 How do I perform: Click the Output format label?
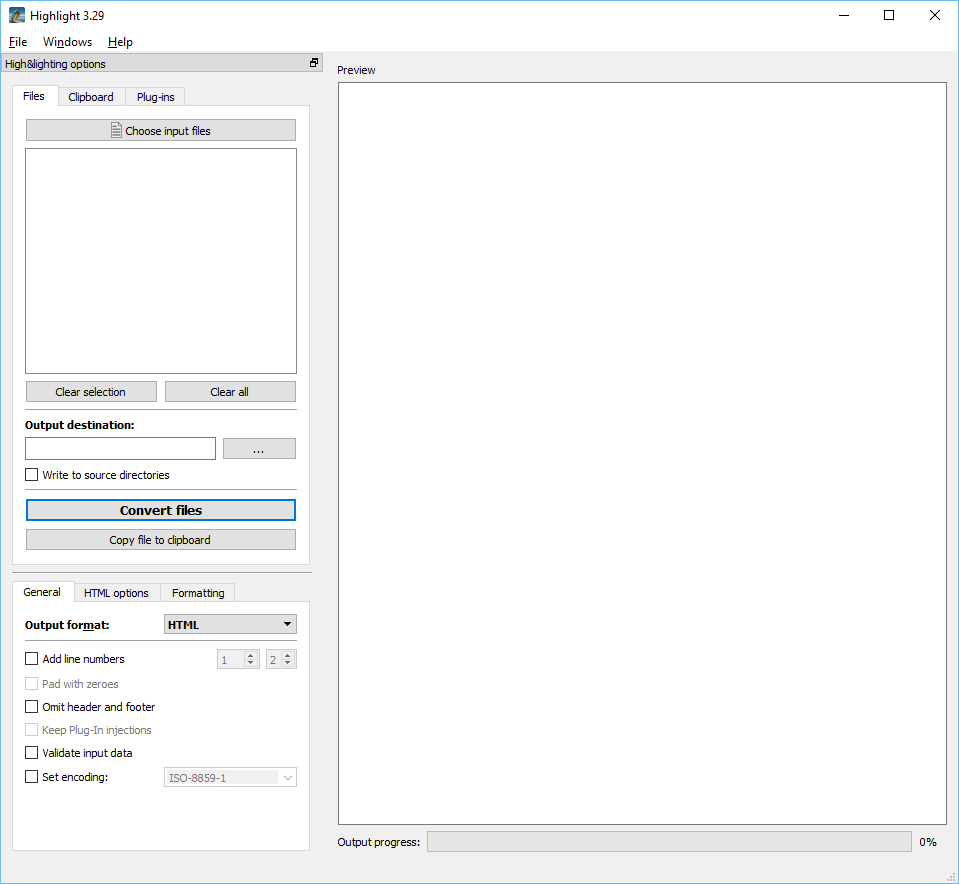(x=67, y=625)
